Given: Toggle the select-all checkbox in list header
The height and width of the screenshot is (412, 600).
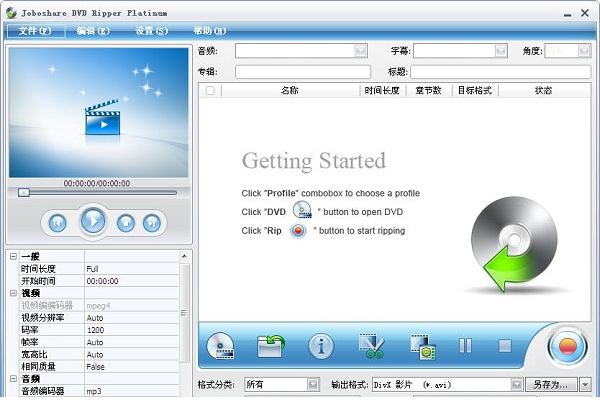Looking at the screenshot, I should tap(210, 91).
